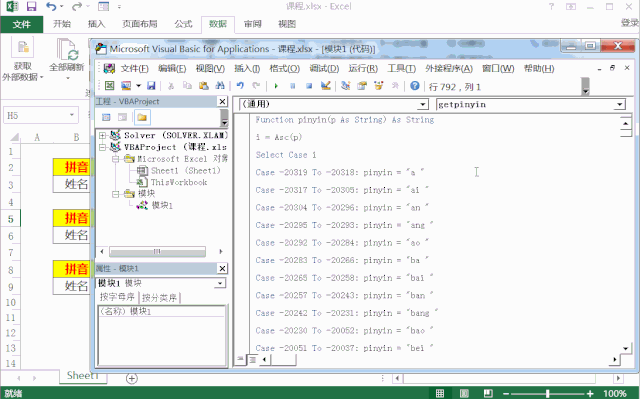Click the View Microsoft Excel toolbar icon
This screenshot has width=640, height=399.
(x=109, y=86)
